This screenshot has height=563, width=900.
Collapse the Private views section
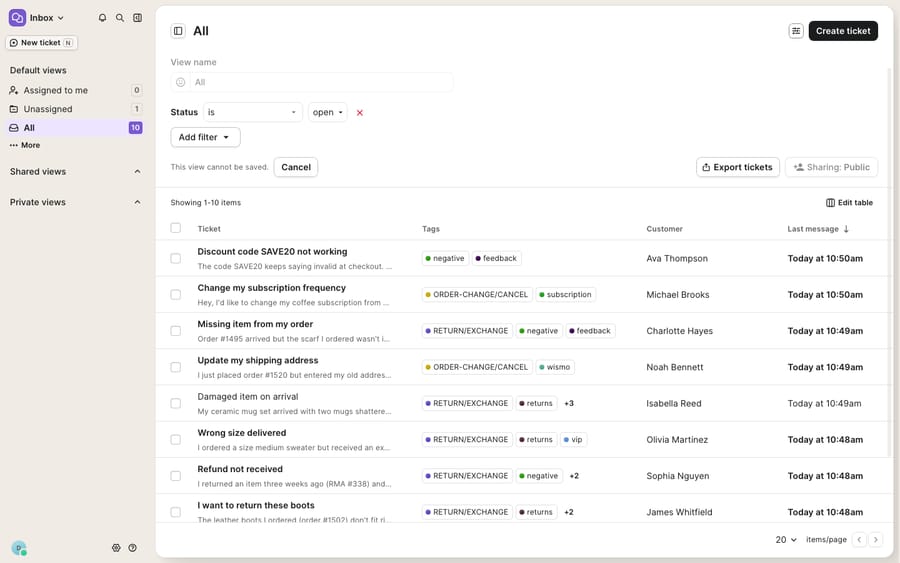point(137,202)
